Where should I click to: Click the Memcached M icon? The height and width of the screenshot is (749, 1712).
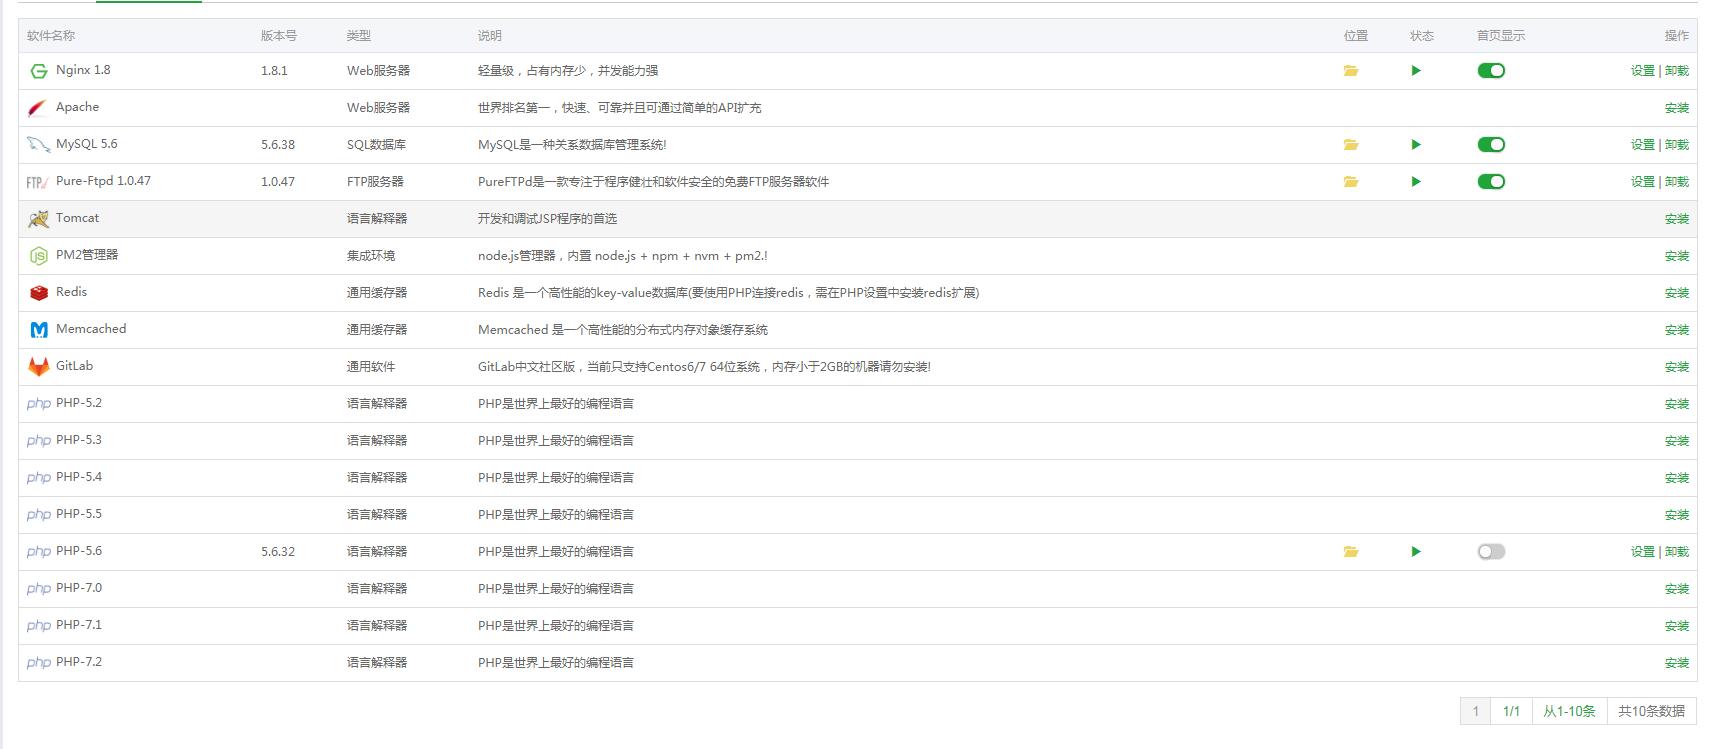[38, 330]
